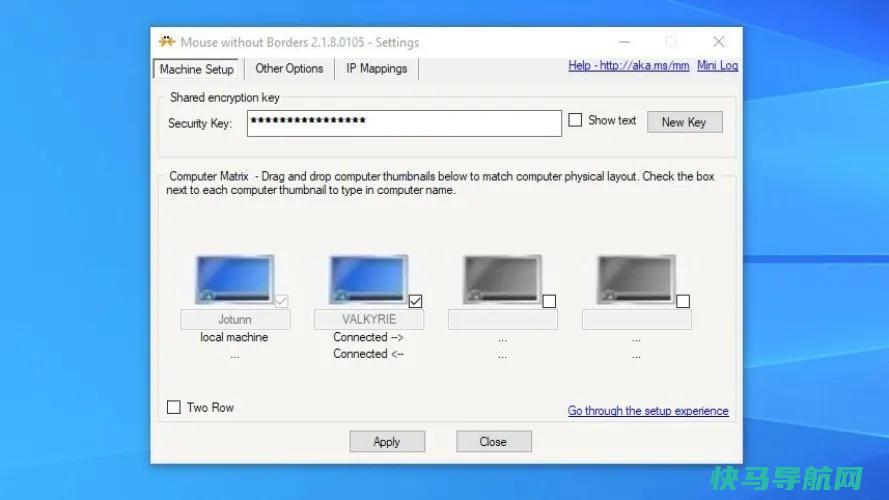Open the Mini Log link

717,66
